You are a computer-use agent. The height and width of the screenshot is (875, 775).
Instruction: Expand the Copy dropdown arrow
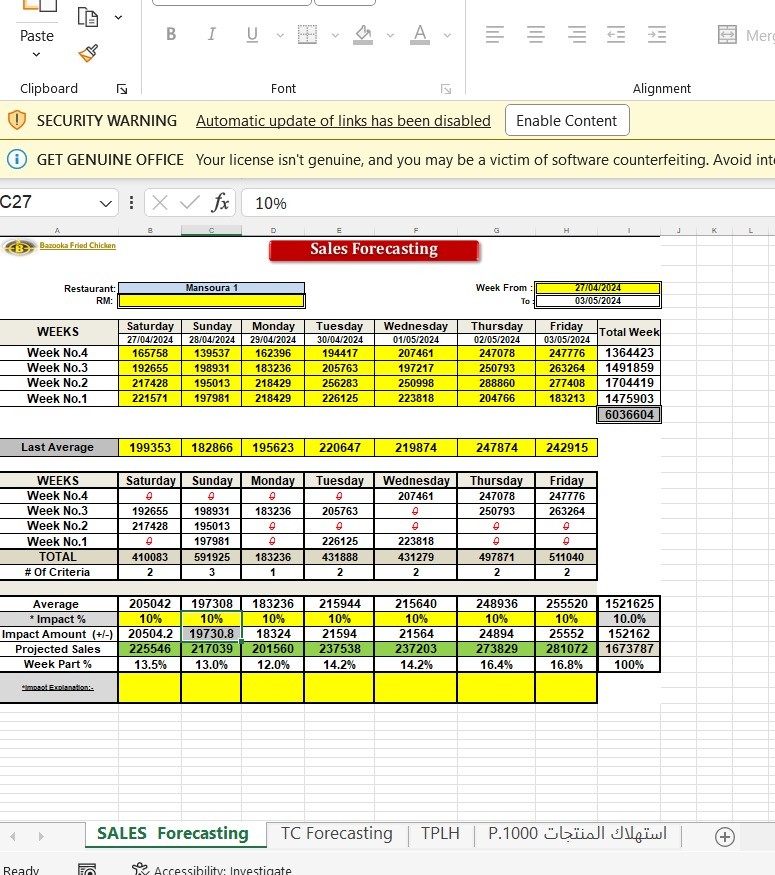118,18
